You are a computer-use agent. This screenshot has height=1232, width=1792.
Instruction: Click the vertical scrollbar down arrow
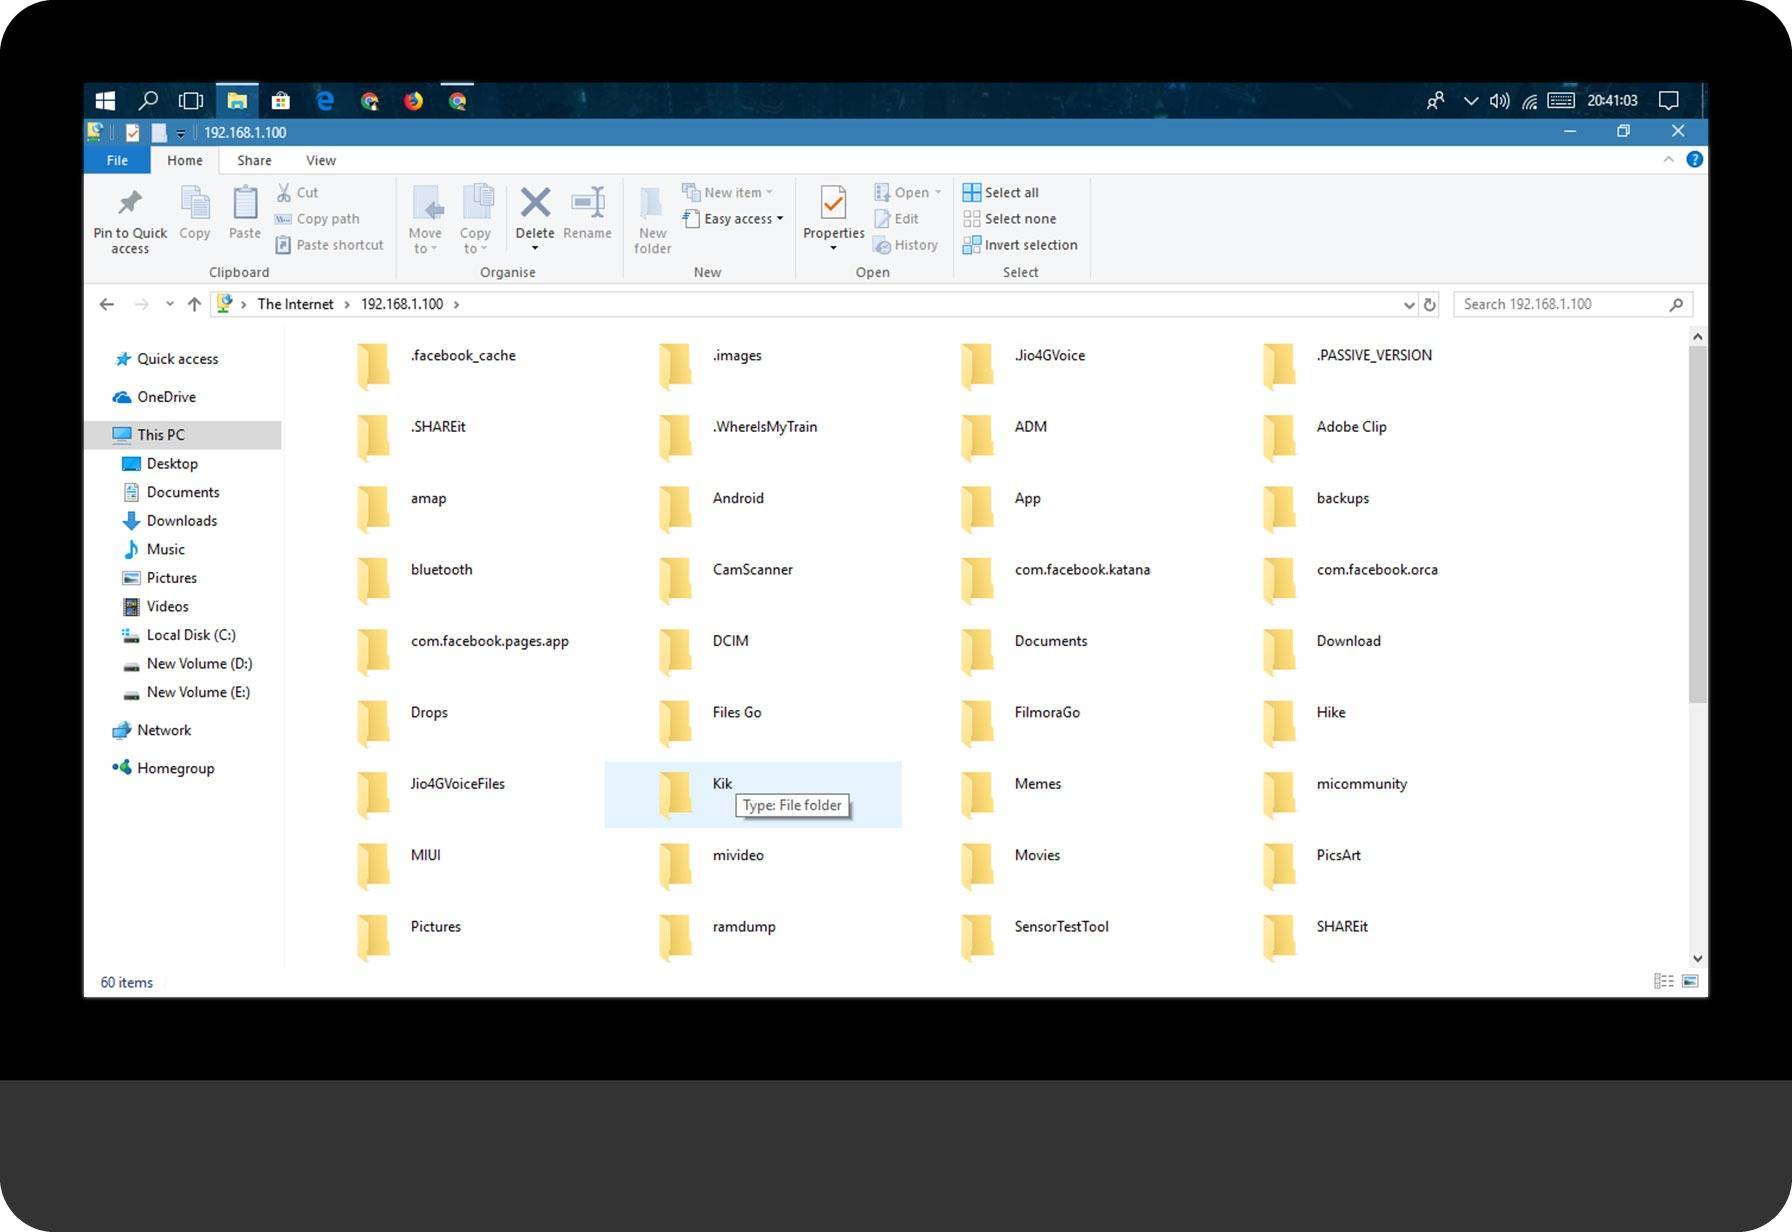1697,958
